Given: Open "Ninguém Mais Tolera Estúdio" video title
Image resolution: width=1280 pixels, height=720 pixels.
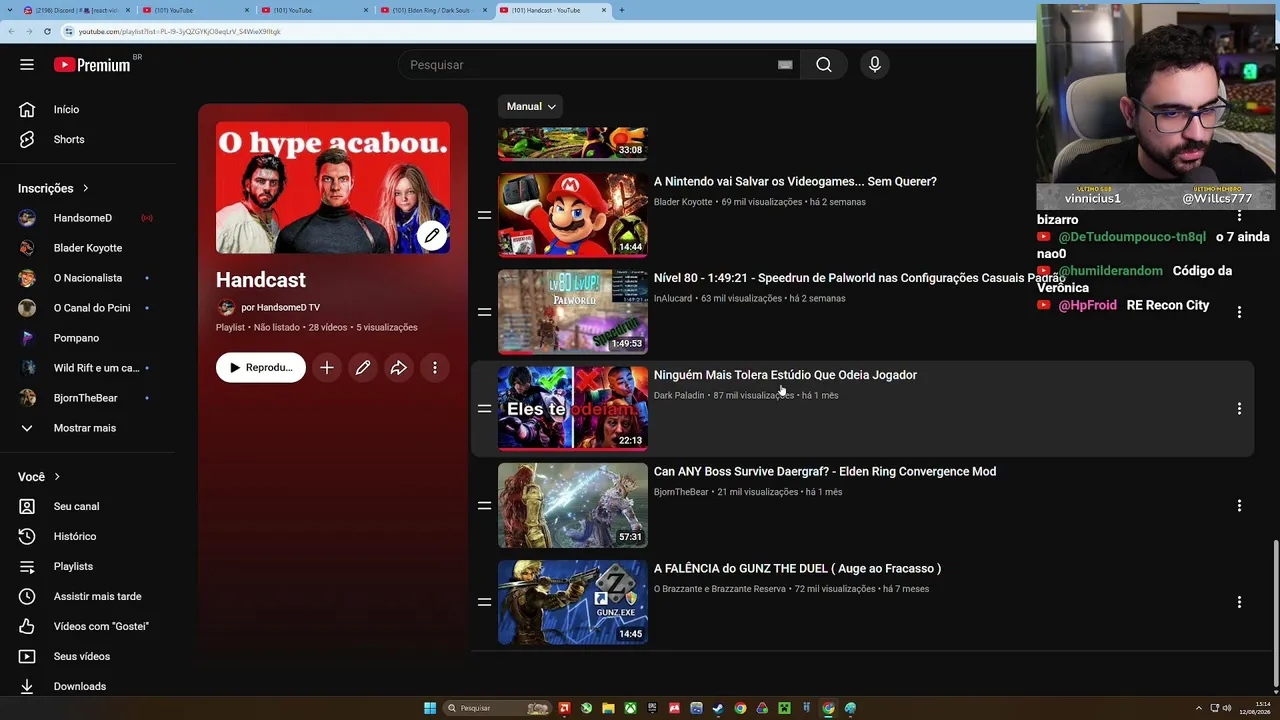Looking at the screenshot, I should (785, 375).
